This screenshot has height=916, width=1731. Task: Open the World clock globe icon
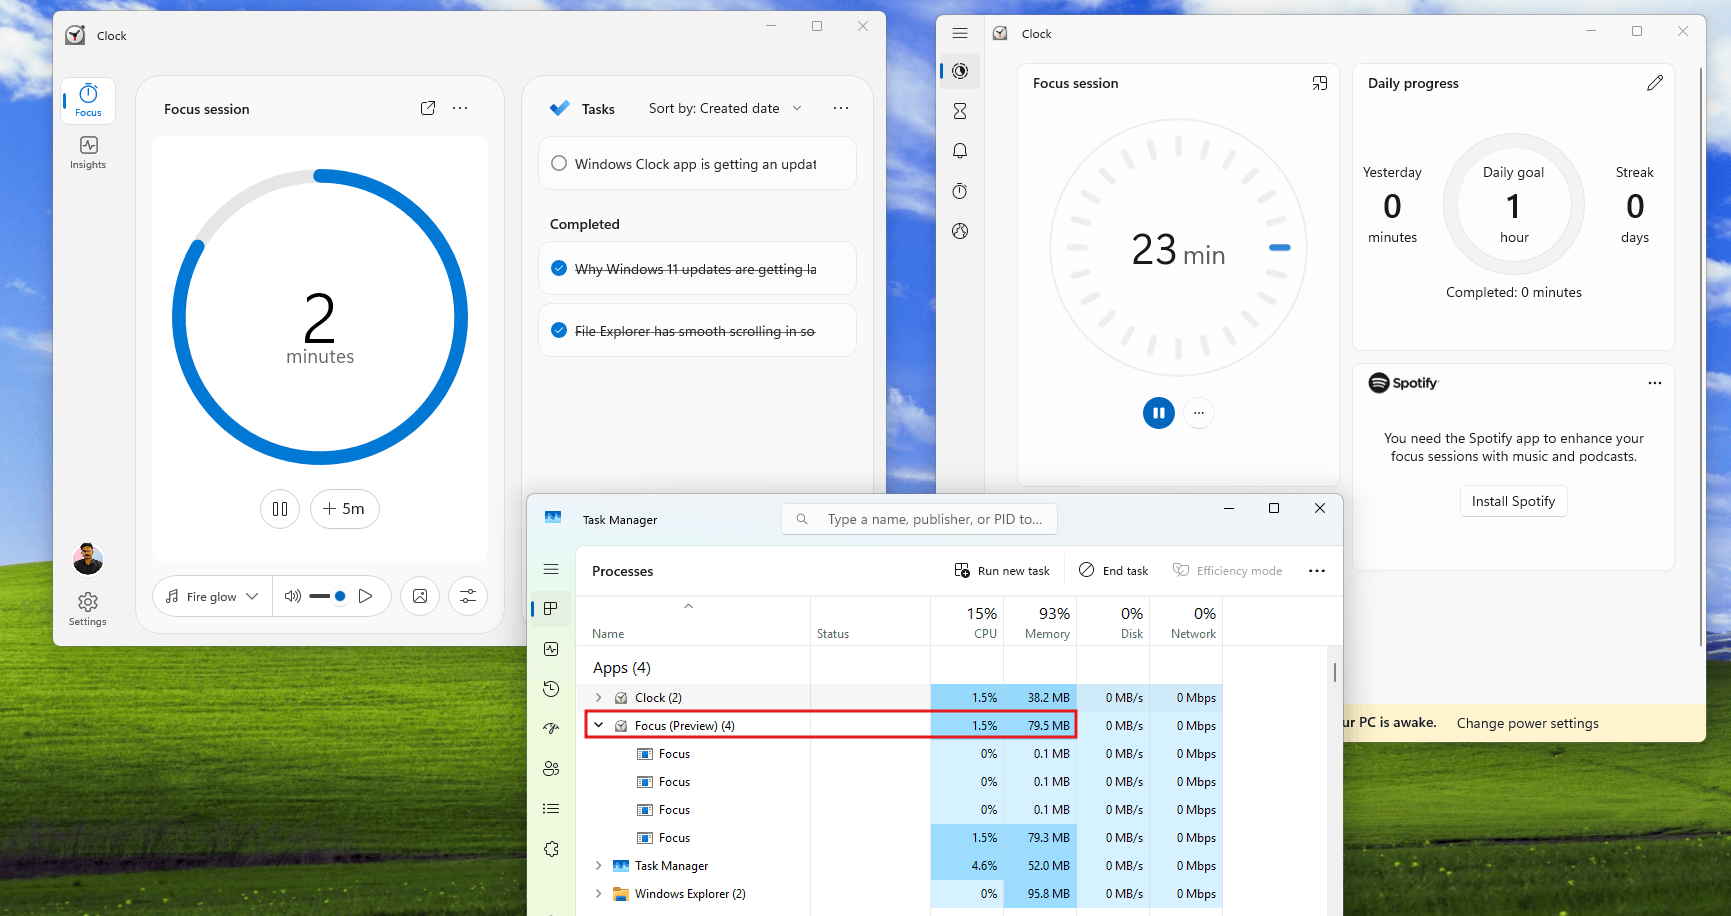(959, 230)
